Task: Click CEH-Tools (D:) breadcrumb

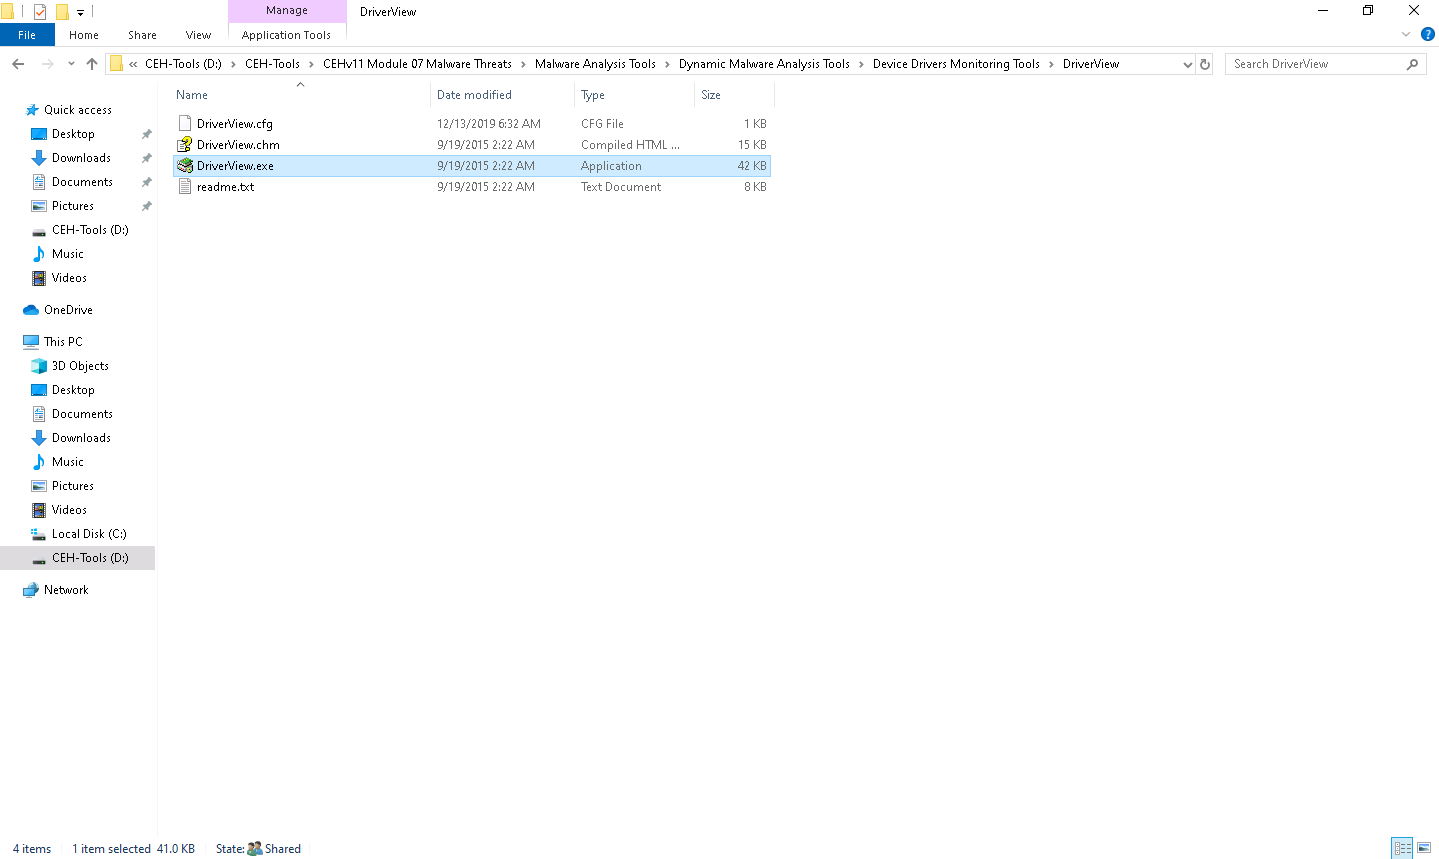Action: click(183, 64)
